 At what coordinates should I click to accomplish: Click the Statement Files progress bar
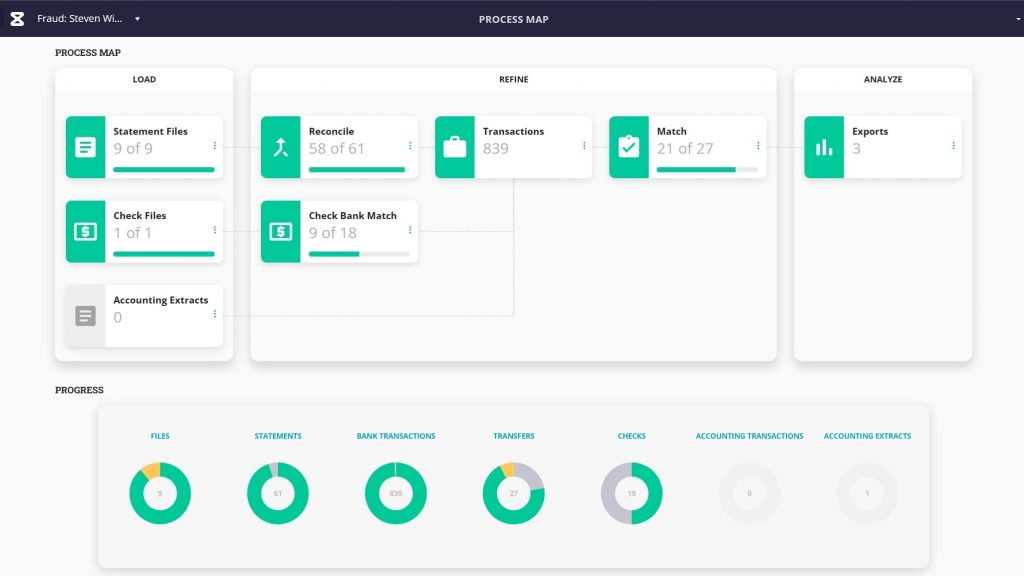coord(164,170)
